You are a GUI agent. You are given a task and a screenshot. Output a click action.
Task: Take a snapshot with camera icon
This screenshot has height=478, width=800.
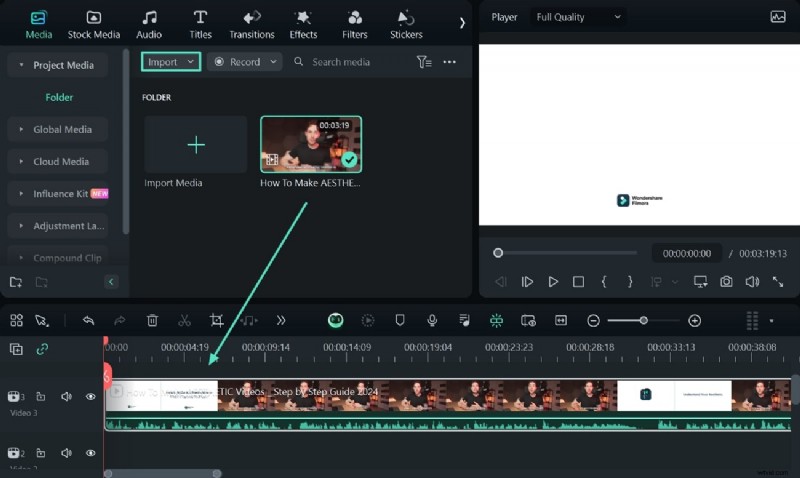point(726,282)
